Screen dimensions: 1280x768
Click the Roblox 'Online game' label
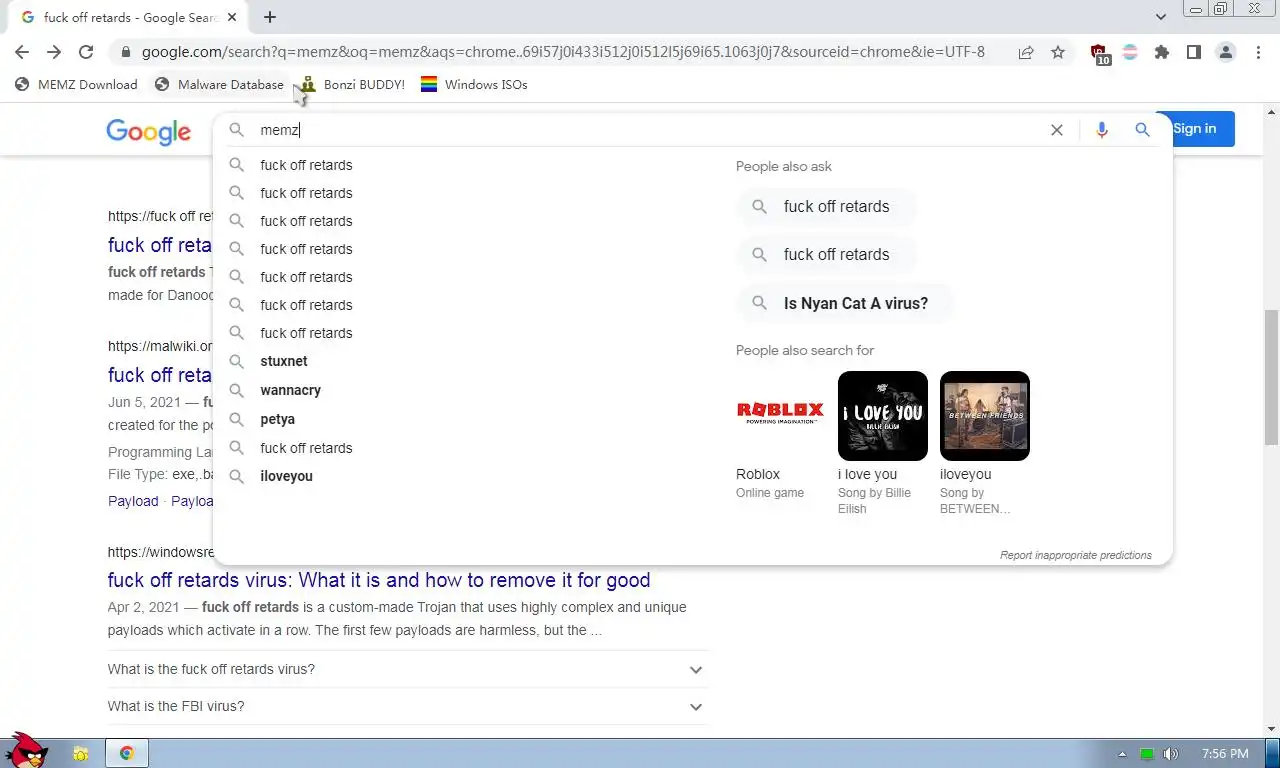(770, 493)
